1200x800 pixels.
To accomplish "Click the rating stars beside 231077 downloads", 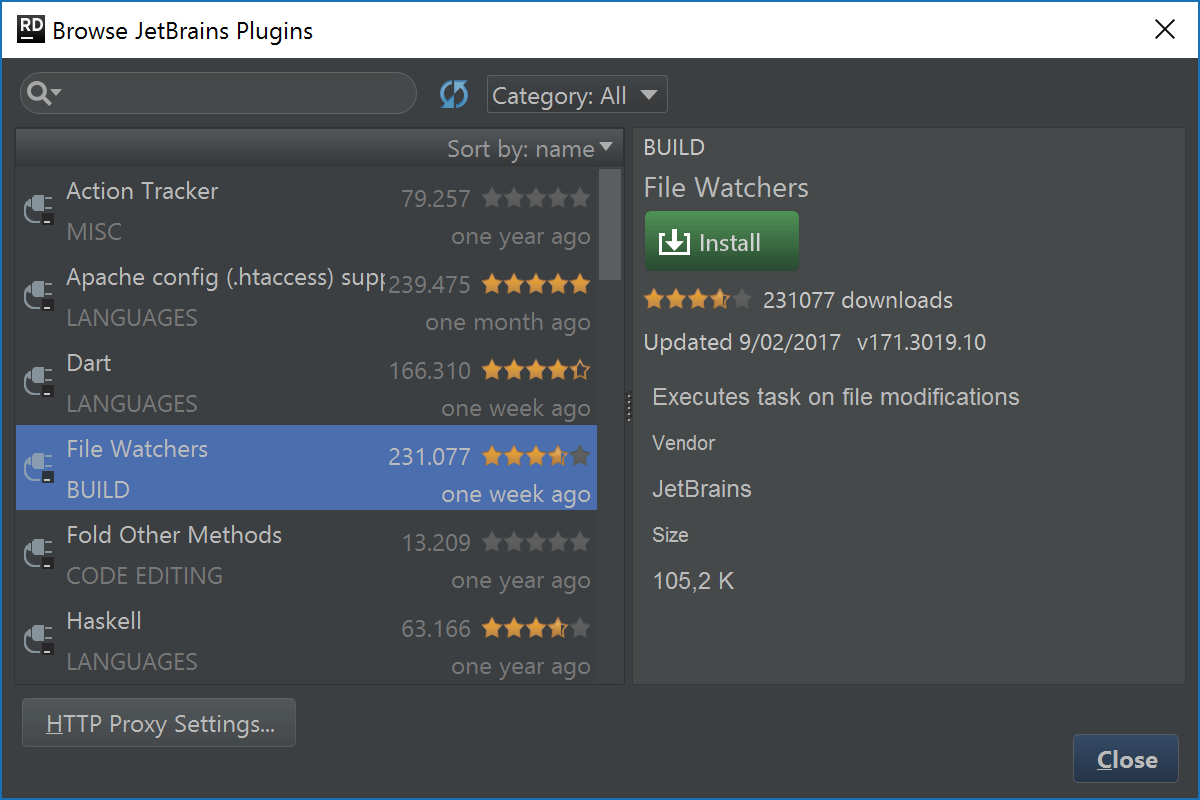I will 698,299.
